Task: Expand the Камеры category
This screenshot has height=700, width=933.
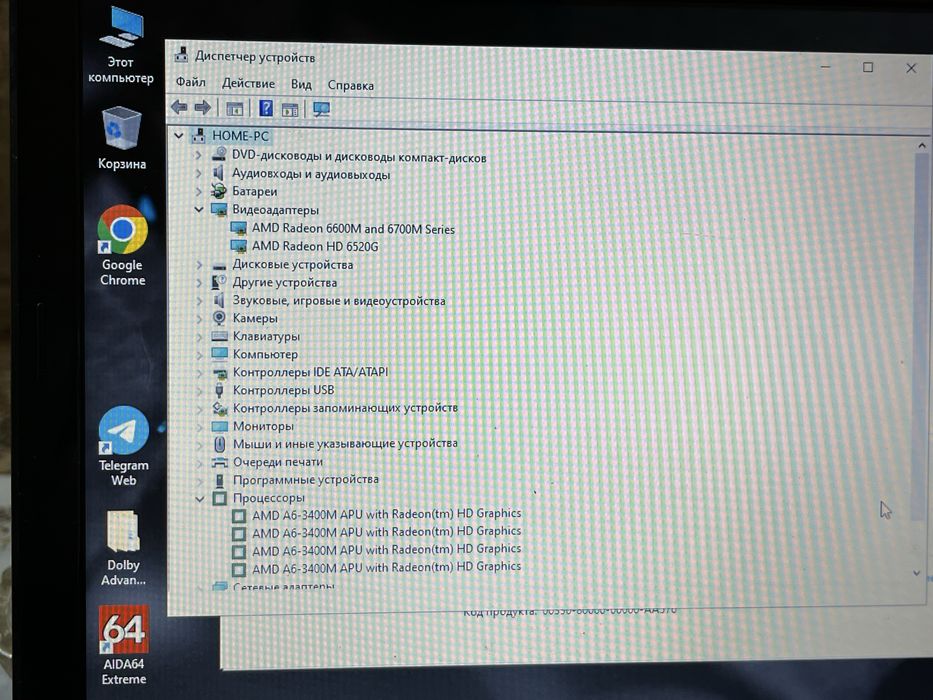Action: [199, 318]
